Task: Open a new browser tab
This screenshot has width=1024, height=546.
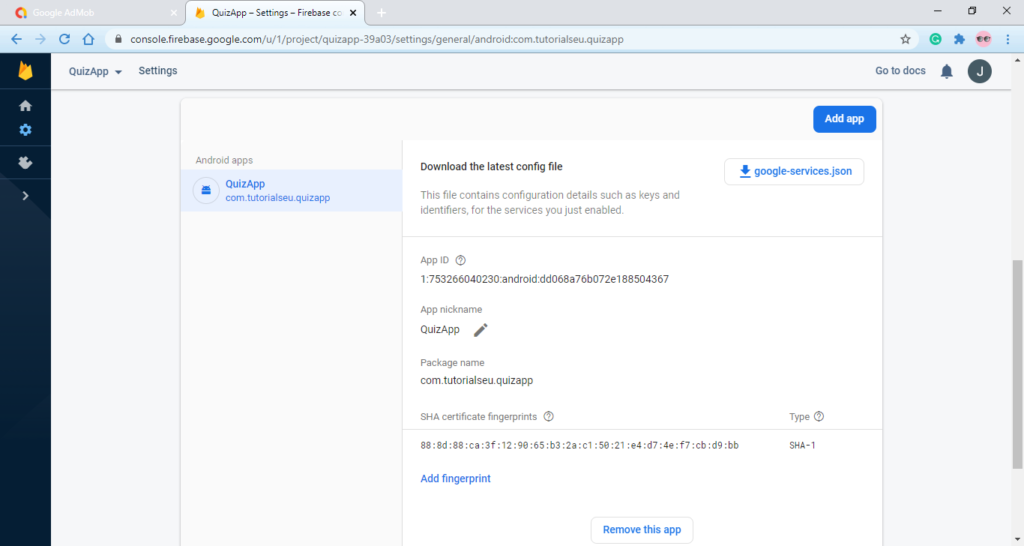Action: [x=381, y=12]
